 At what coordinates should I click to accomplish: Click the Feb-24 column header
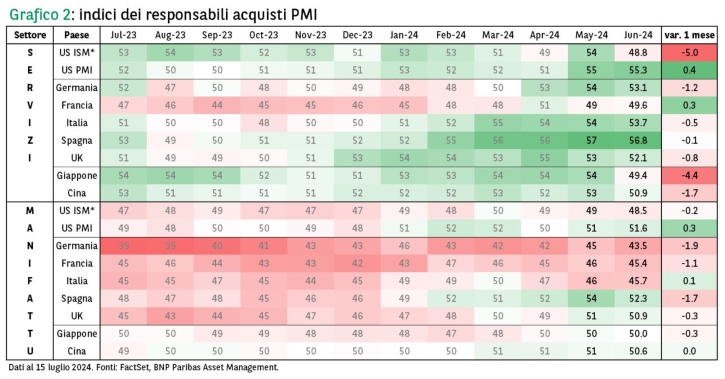(451, 35)
